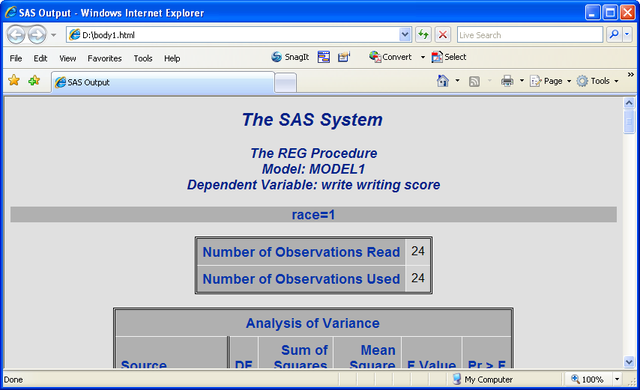Click Number of Observations Used label
This screenshot has width=640, height=390.
tap(301, 279)
